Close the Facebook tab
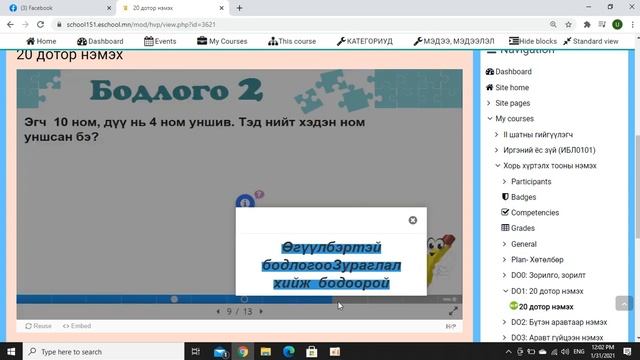 109,8
